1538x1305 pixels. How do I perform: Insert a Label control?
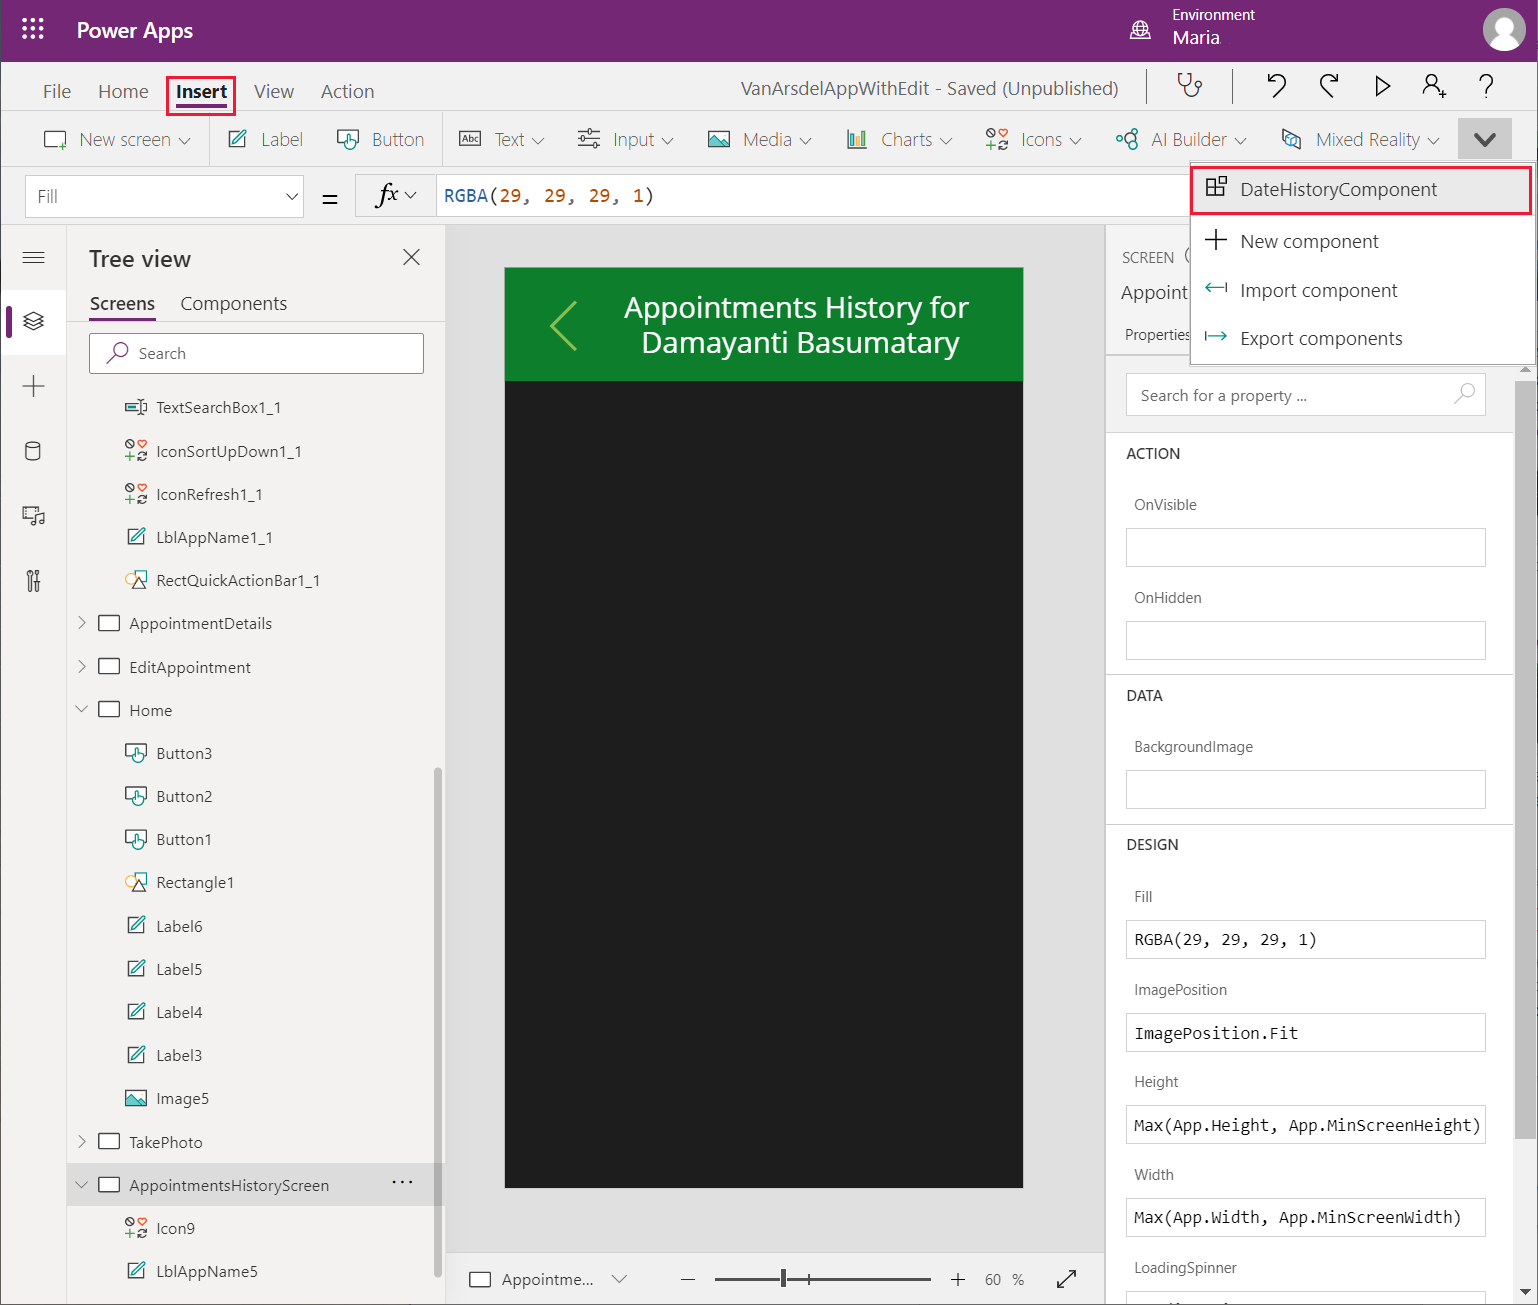click(266, 140)
